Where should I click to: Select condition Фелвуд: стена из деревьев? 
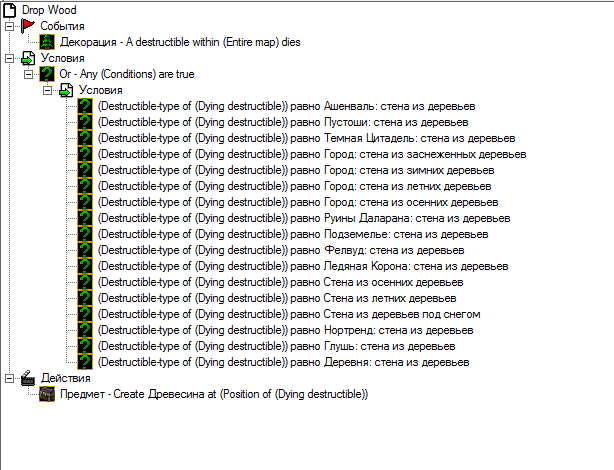(x=281, y=250)
